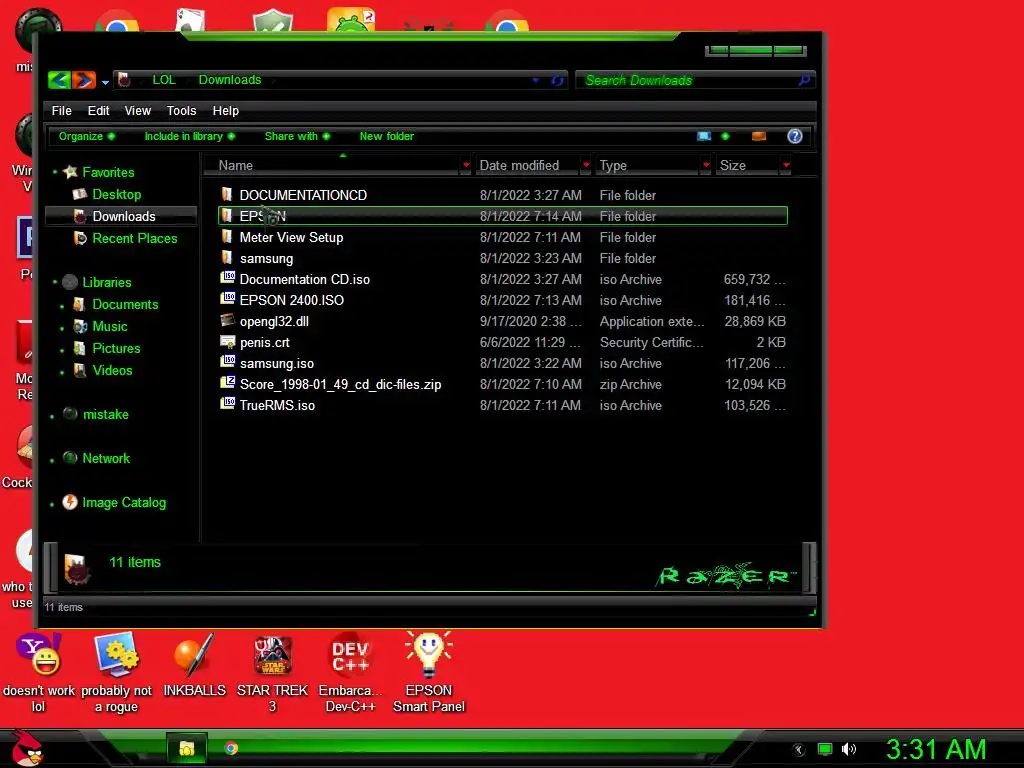Open the Pictures library
1024x768 pixels.
(116, 348)
